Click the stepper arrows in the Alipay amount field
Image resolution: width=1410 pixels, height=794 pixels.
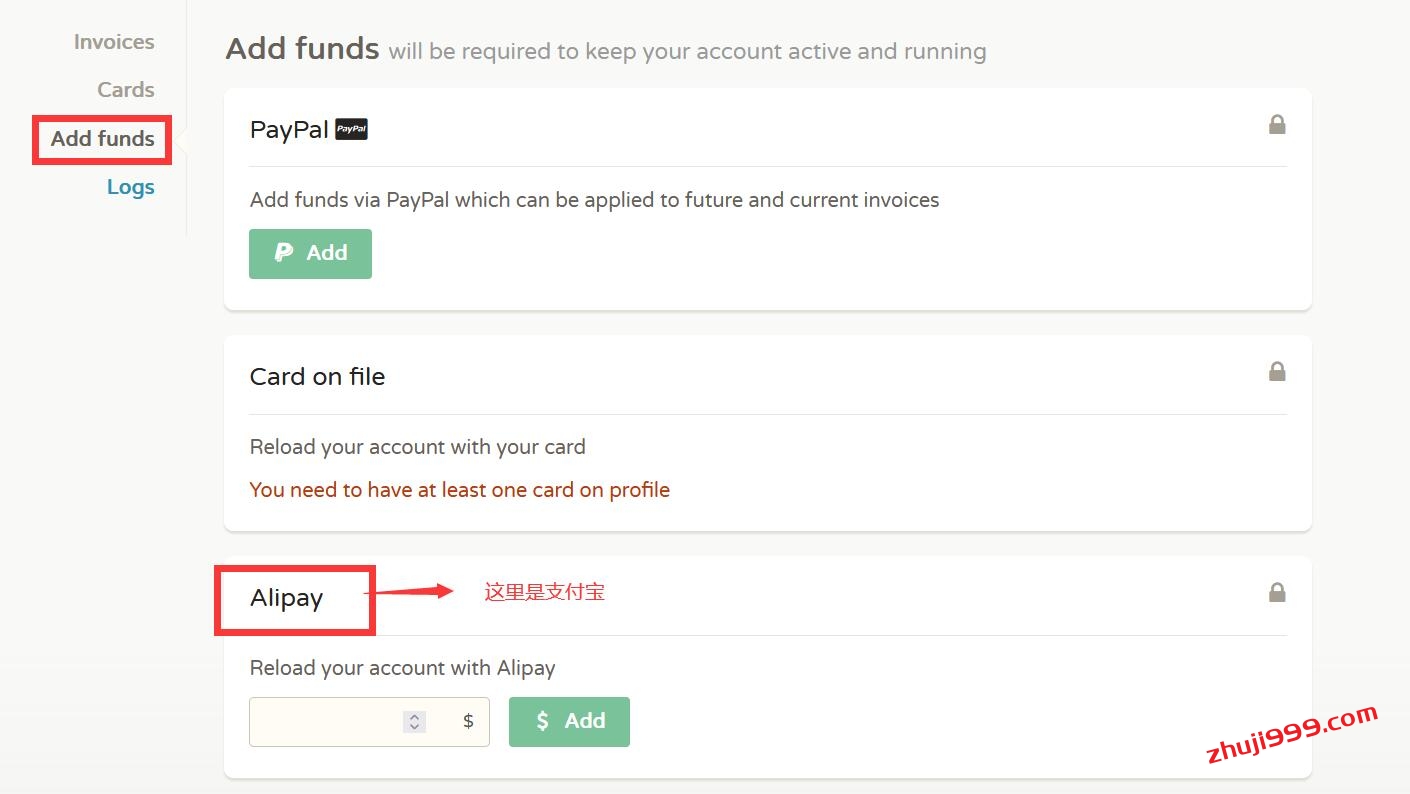point(415,722)
